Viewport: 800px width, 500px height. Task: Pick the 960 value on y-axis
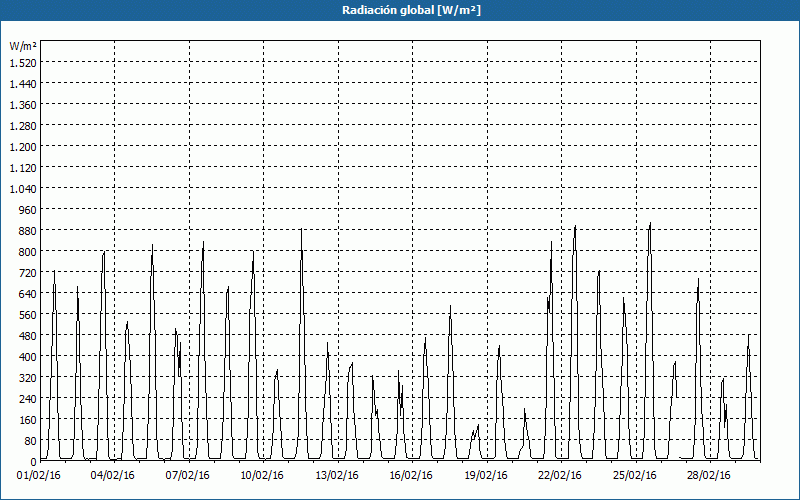(26, 209)
